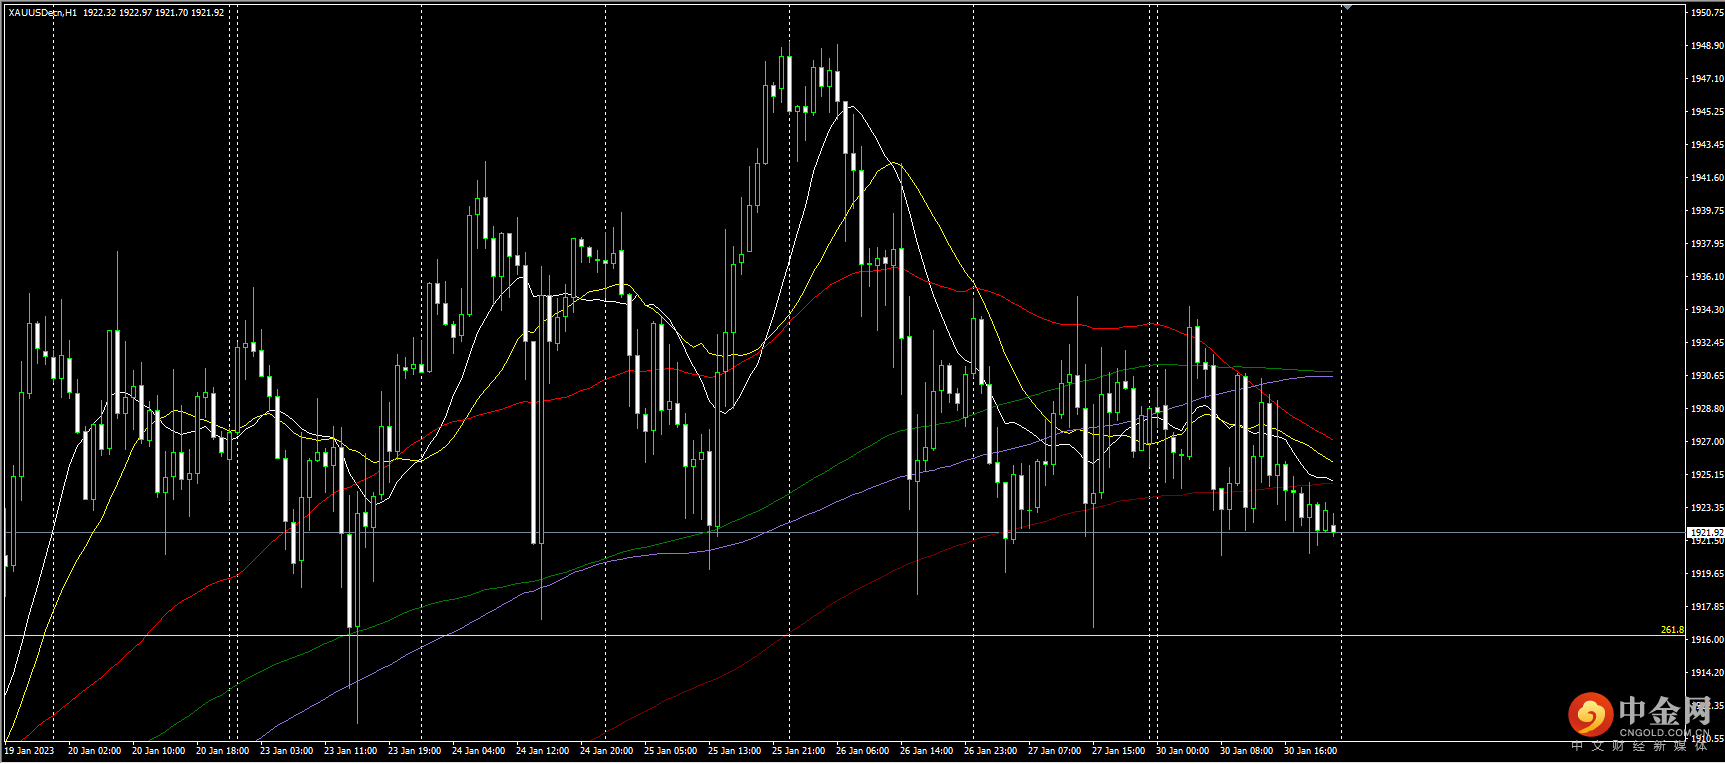Screen dimensions: 1725x764
Task: Click the 1943.45 price axis label
Action: coord(1707,145)
